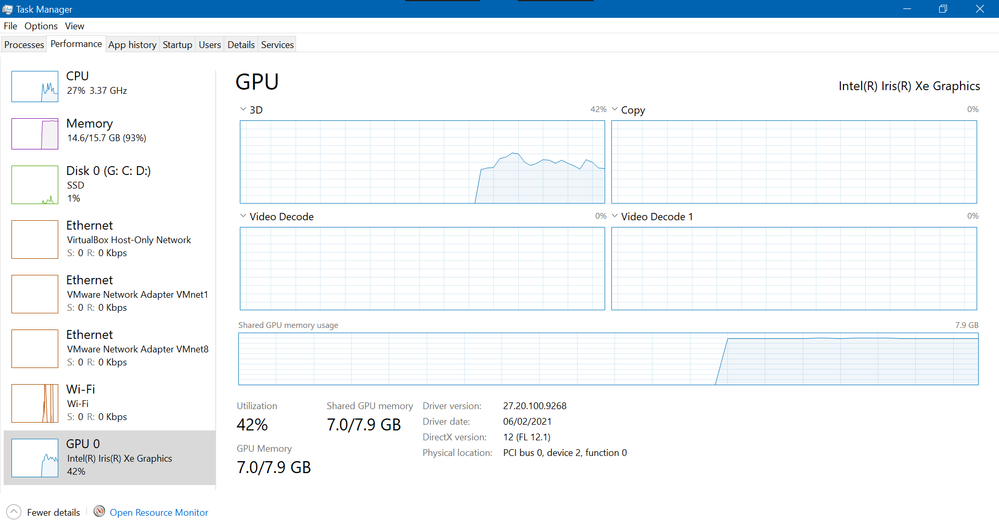Viewport: 999px width, 531px height.
Task: Click the Video Decode graph area
Action: pyautogui.click(x=422, y=268)
